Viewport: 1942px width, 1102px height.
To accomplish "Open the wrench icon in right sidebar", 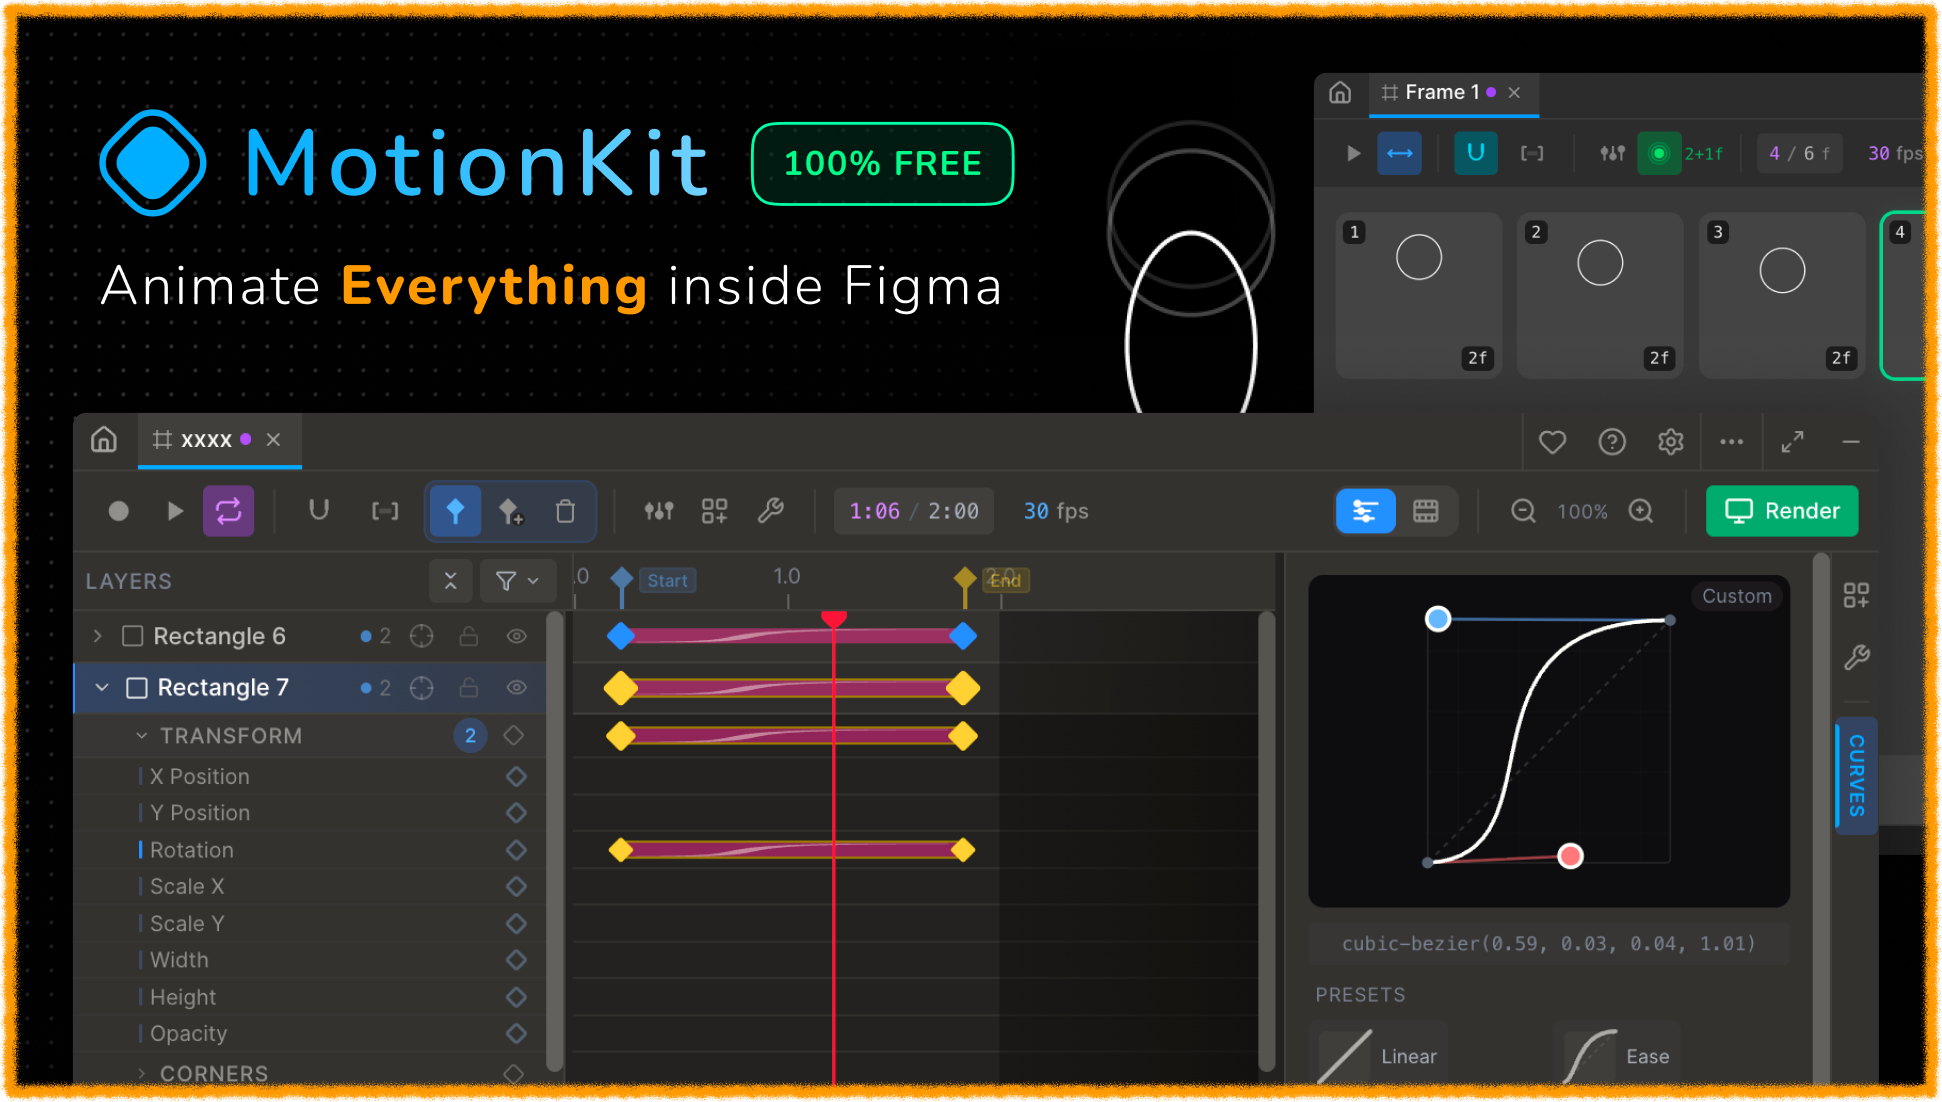I will (1856, 658).
